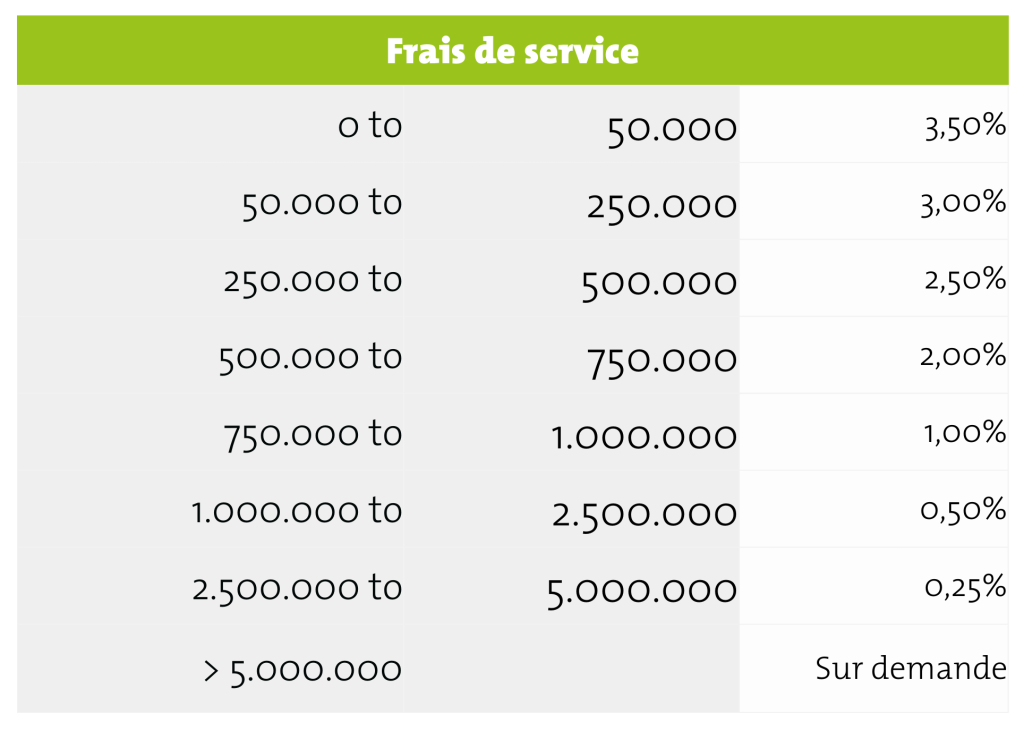Click the 'Sur demande' cell
Screen dimensions: 1024x731
tap(911, 667)
